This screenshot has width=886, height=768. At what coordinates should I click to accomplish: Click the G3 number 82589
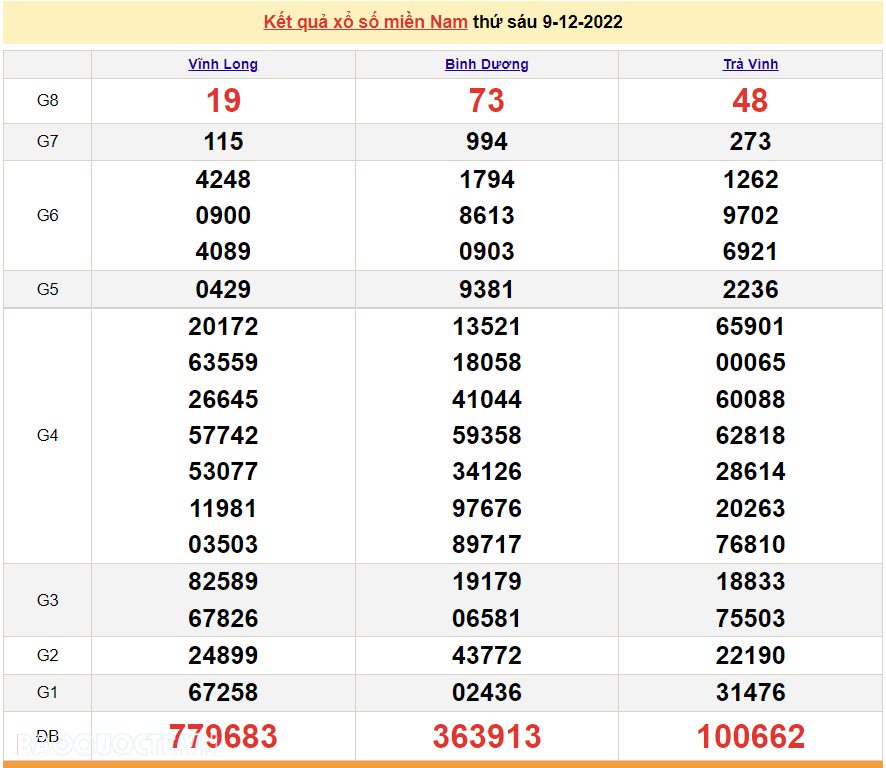click(223, 582)
